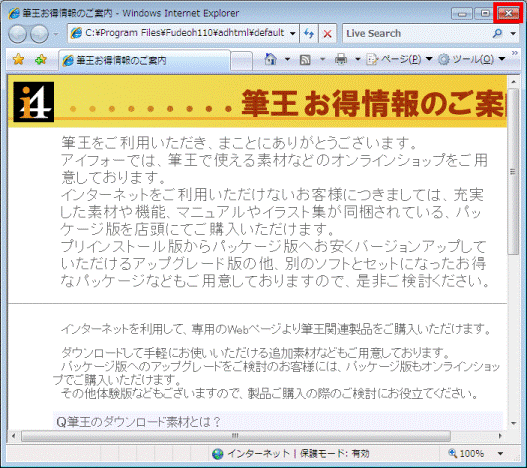The image size is (527, 468).
Task: Open the zoom level dropdown arrow
Action: click(500, 454)
